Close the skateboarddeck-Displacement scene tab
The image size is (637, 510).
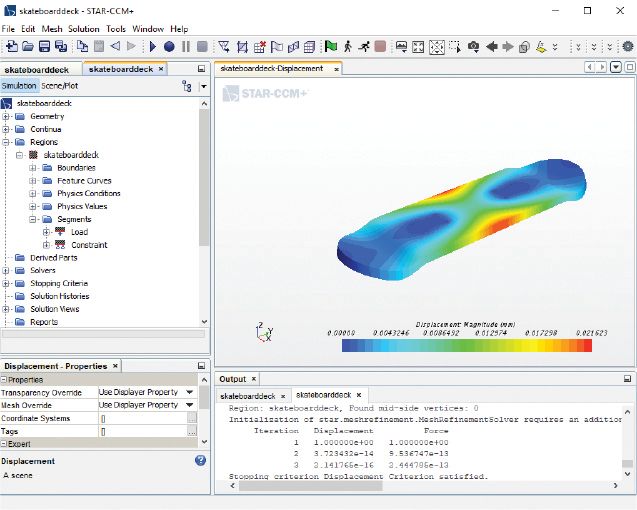pos(336,69)
